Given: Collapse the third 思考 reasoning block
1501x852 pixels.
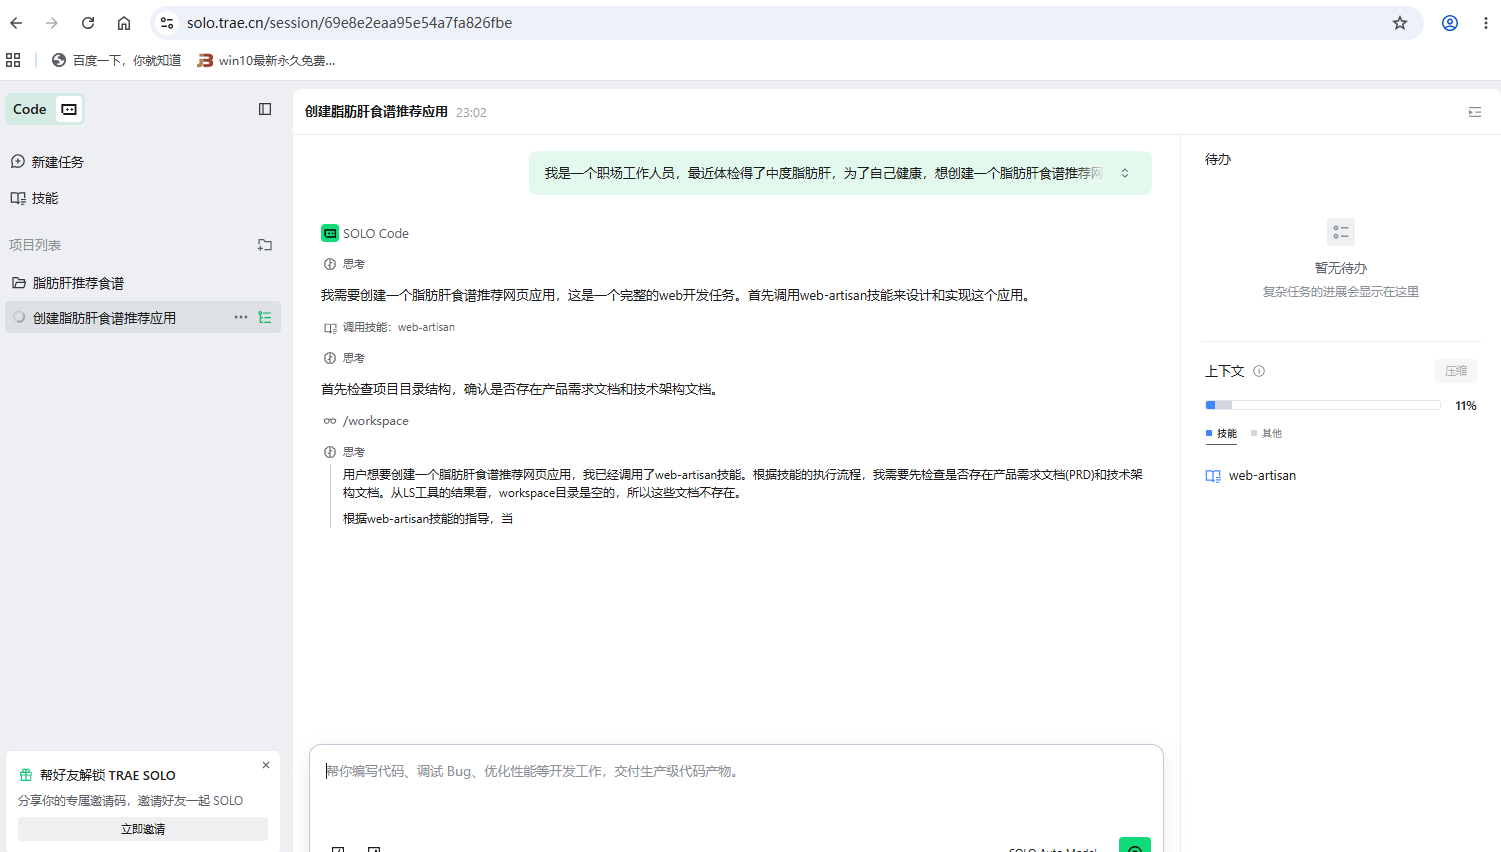Looking at the screenshot, I should pyautogui.click(x=353, y=452).
